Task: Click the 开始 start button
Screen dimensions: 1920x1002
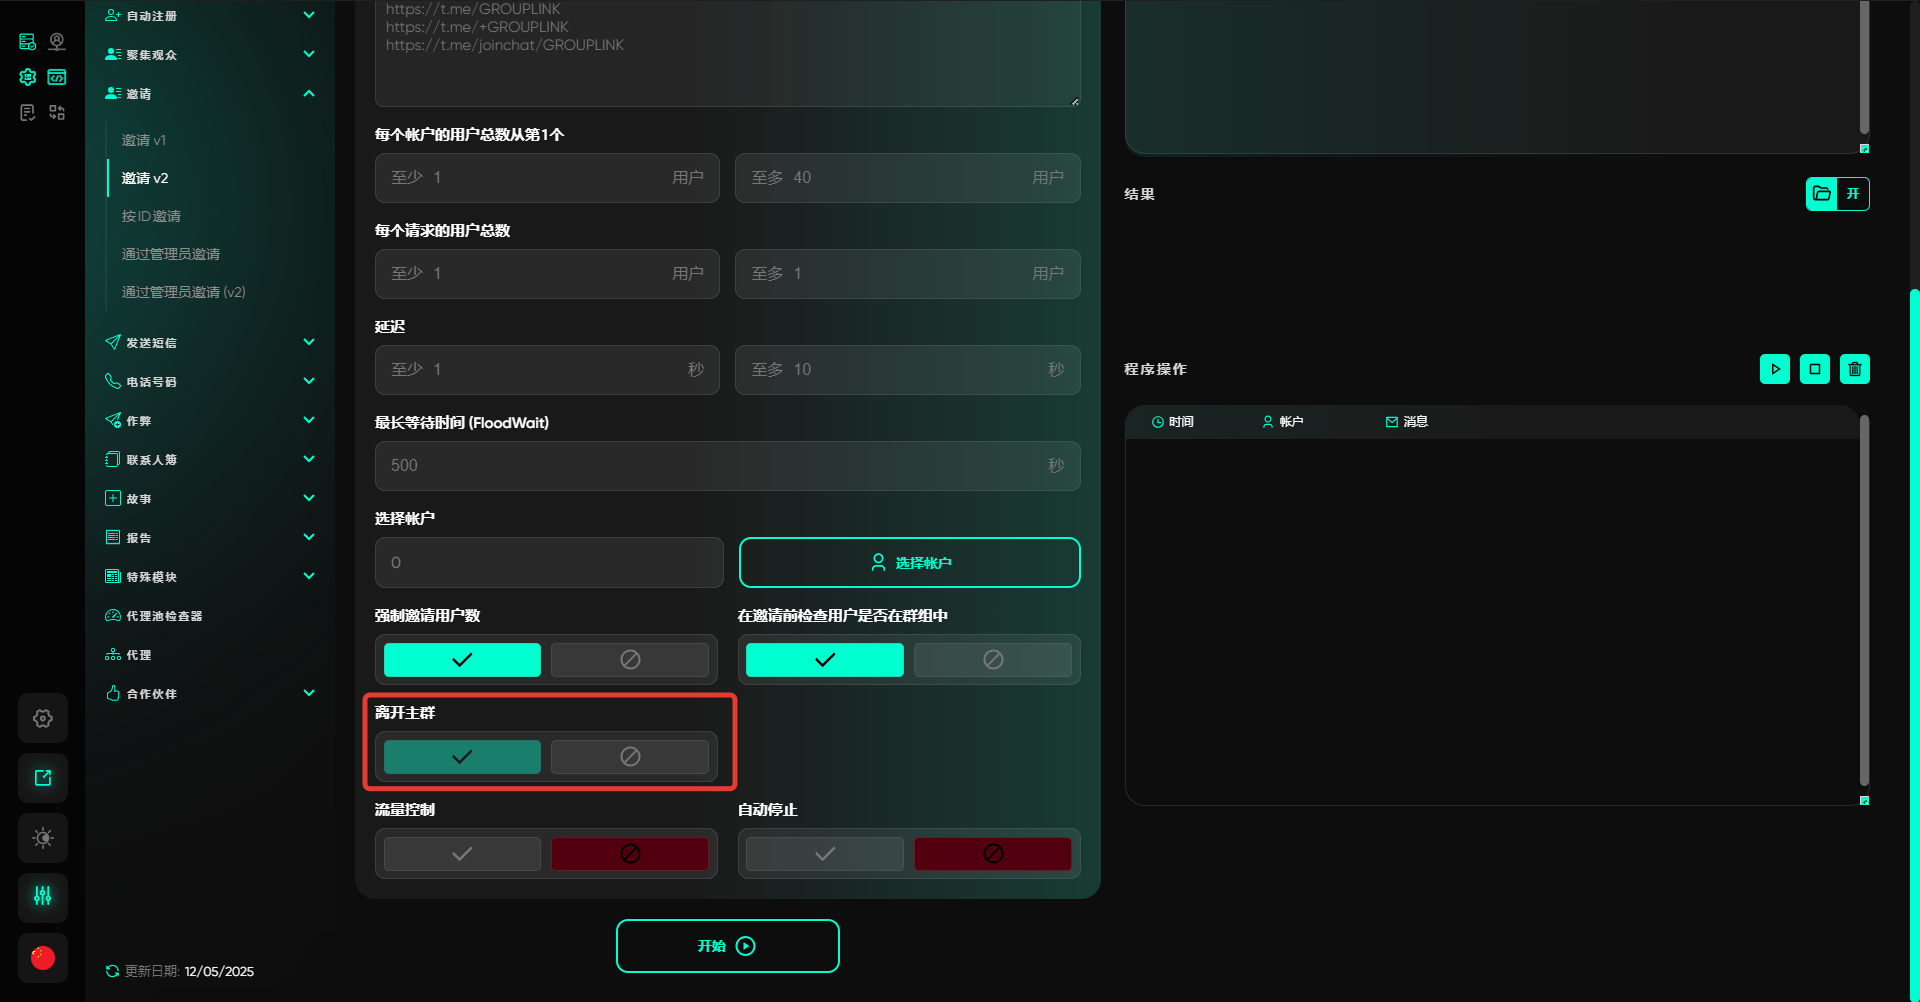Action: pos(727,946)
